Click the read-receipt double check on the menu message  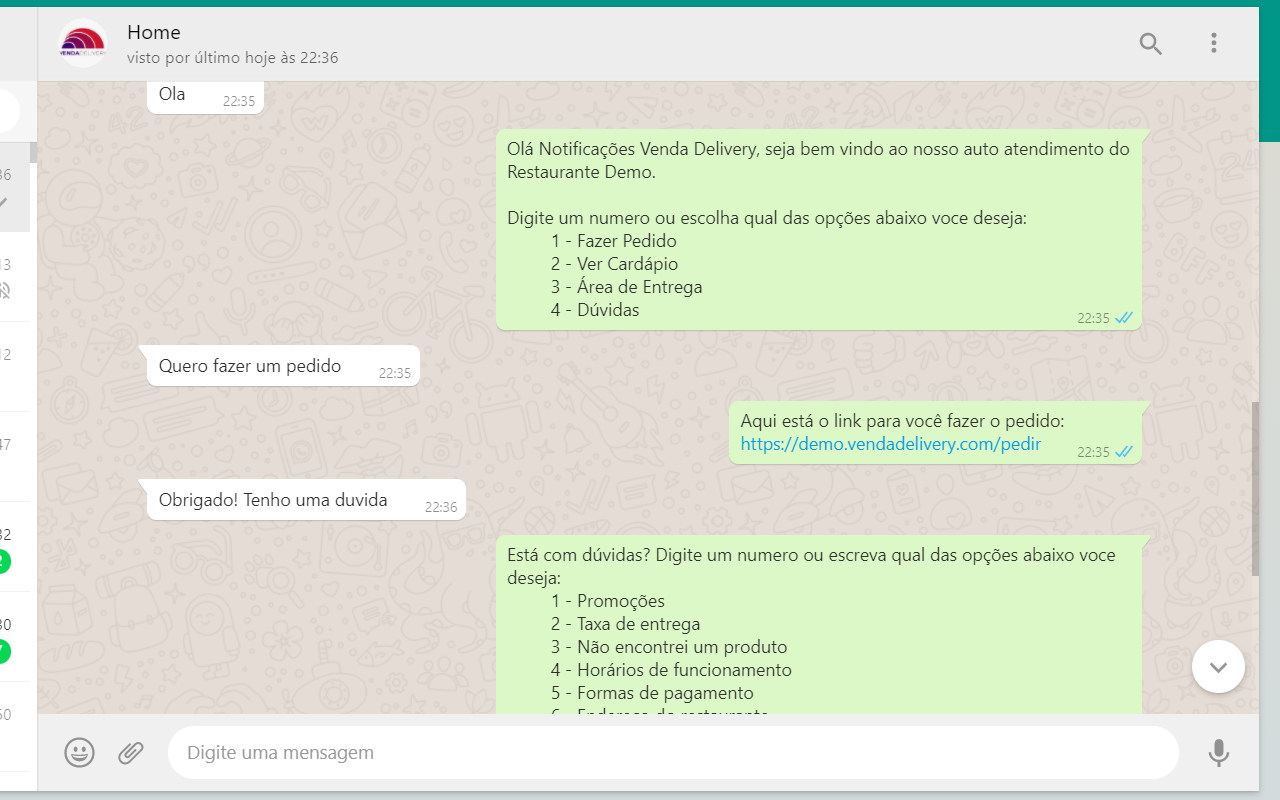(1124, 318)
